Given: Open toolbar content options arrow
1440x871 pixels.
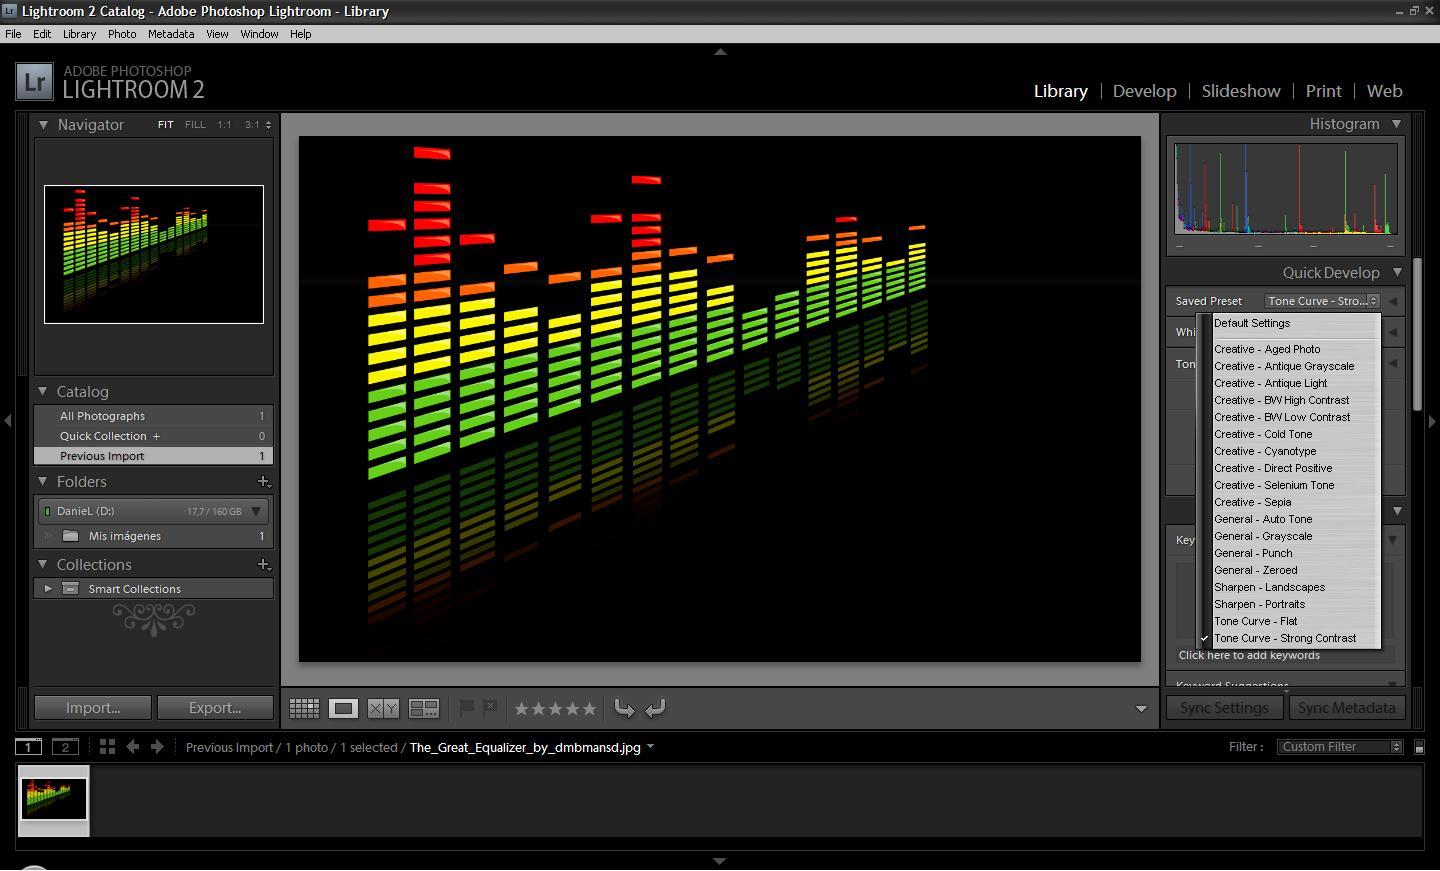Looking at the screenshot, I should pyautogui.click(x=1141, y=709).
